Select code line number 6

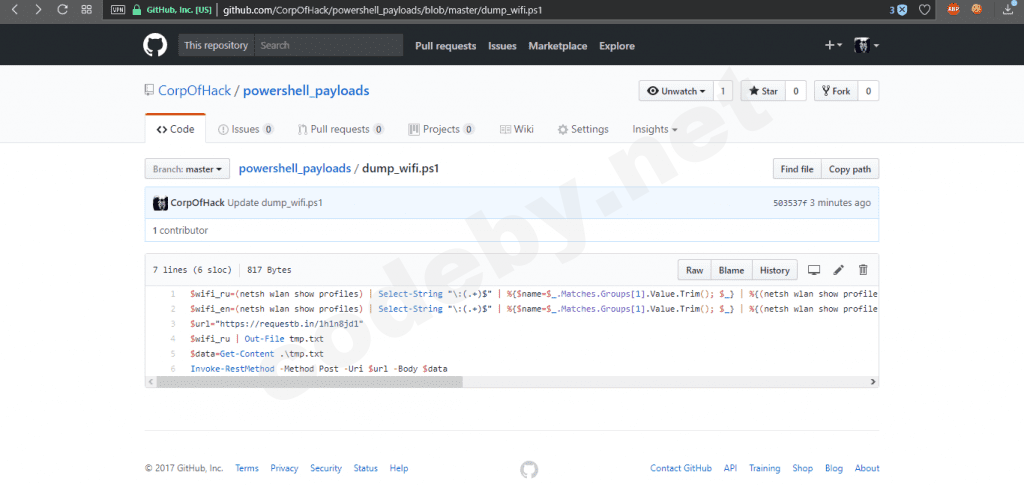click(x=173, y=369)
